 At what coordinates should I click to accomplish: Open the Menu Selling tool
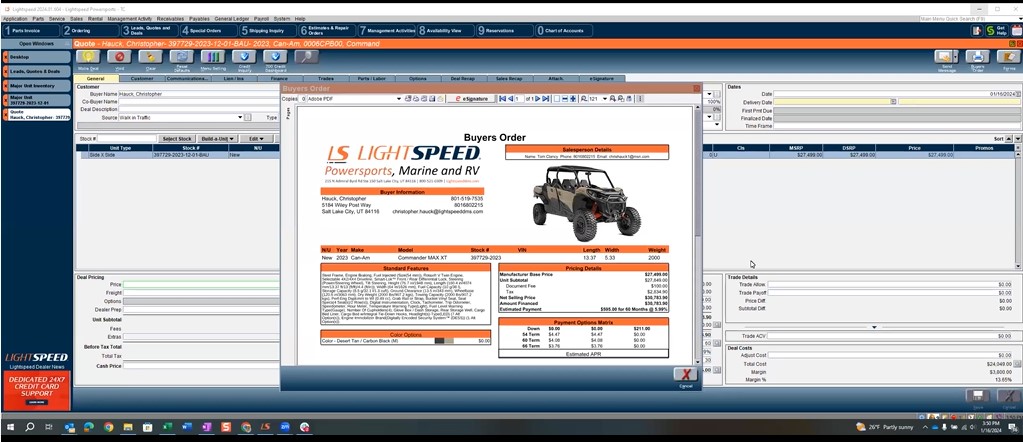[213, 57]
